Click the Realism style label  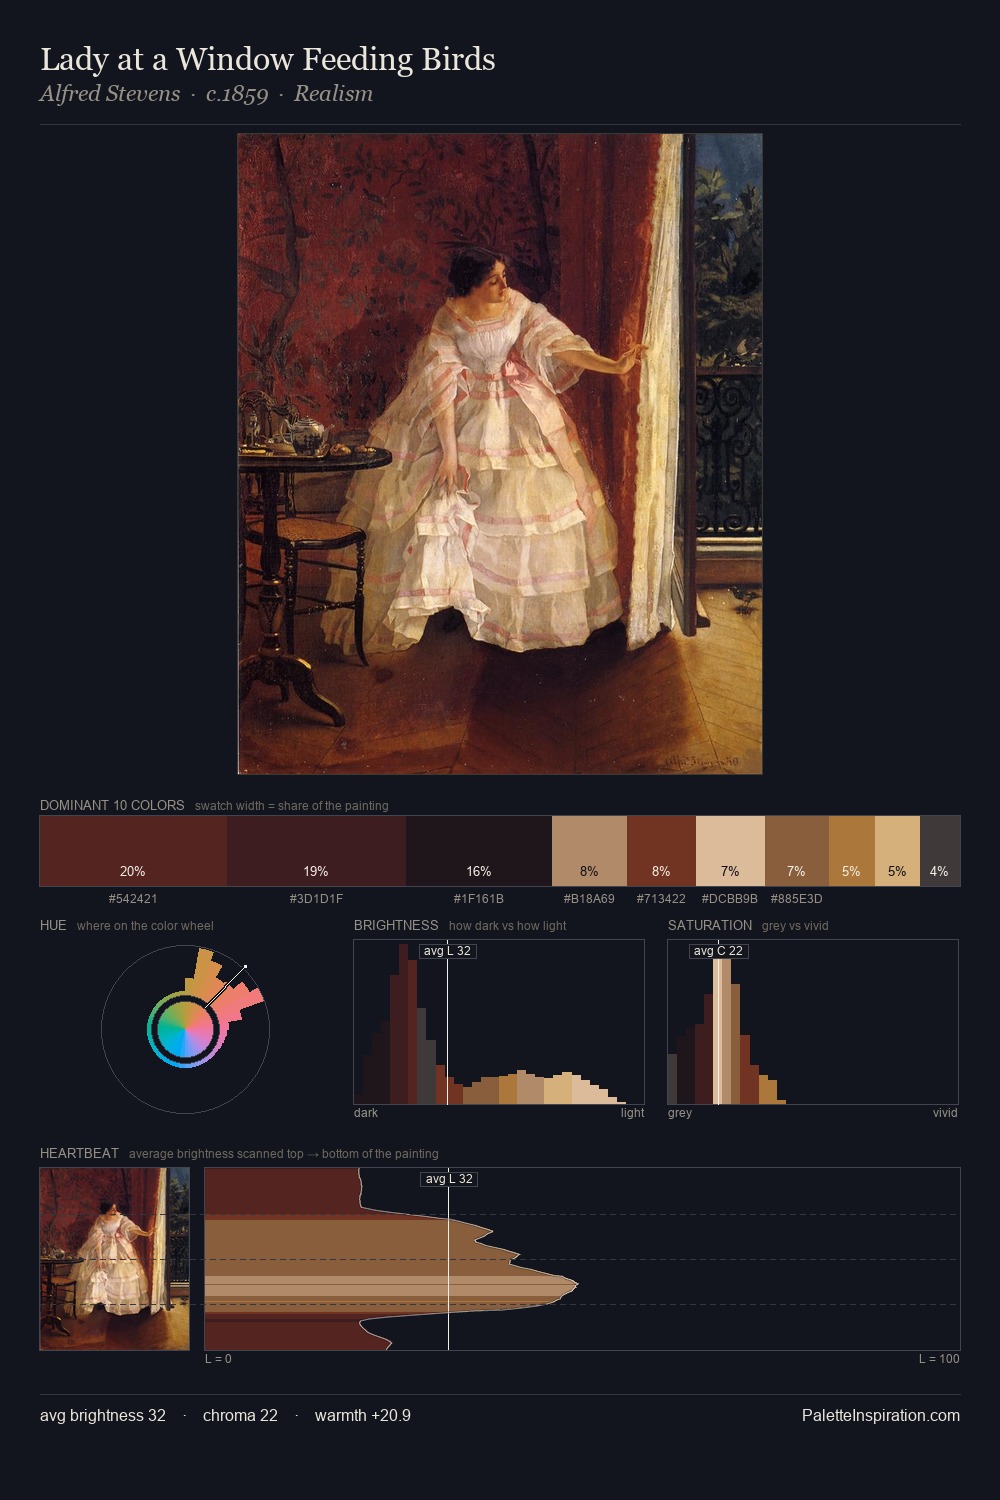tap(333, 94)
